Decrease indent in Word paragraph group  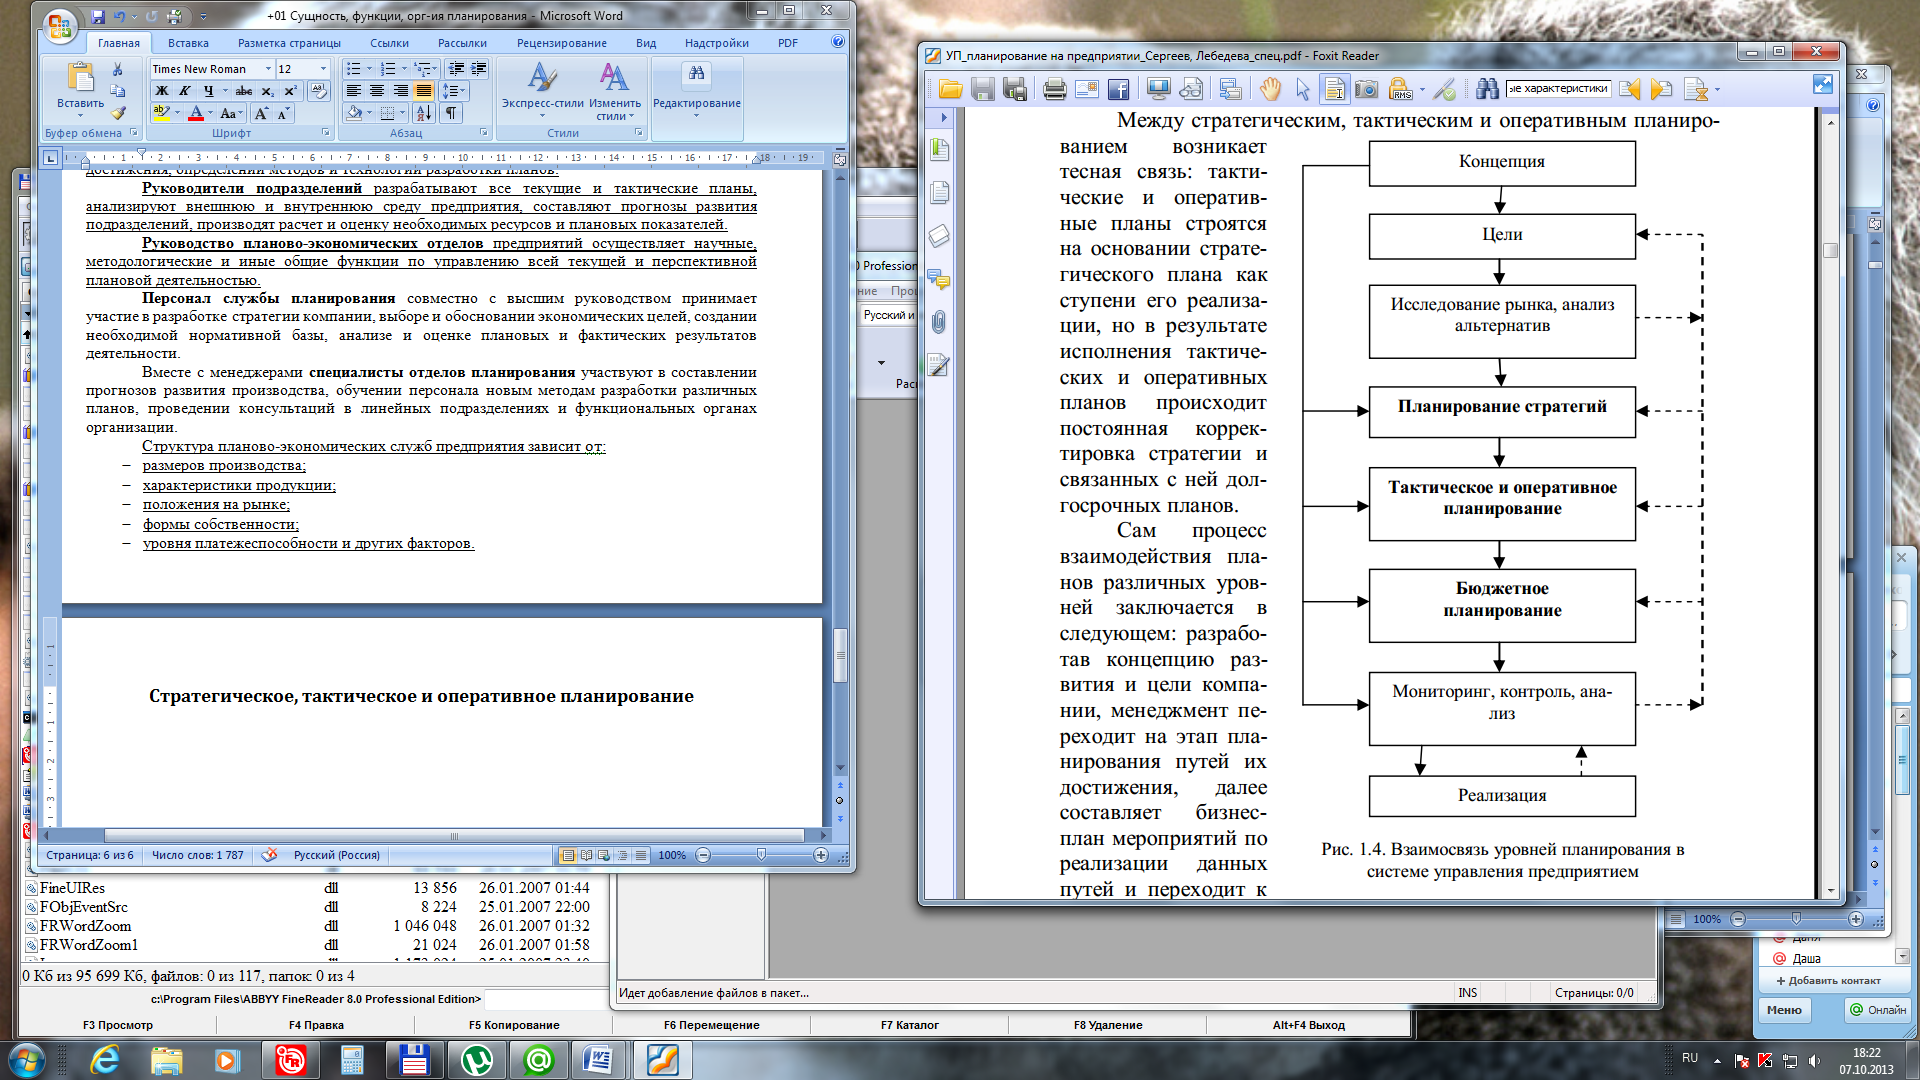pyautogui.click(x=457, y=69)
